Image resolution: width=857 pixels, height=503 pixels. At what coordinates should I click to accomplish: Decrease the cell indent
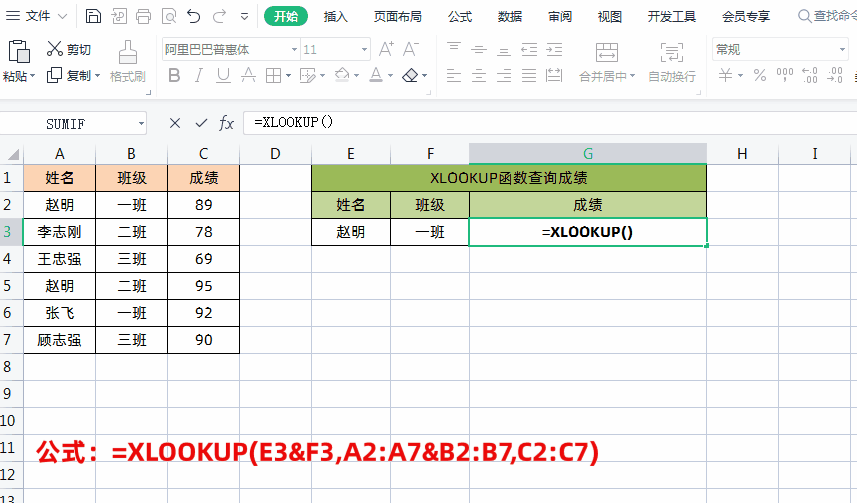pos(529,49)
